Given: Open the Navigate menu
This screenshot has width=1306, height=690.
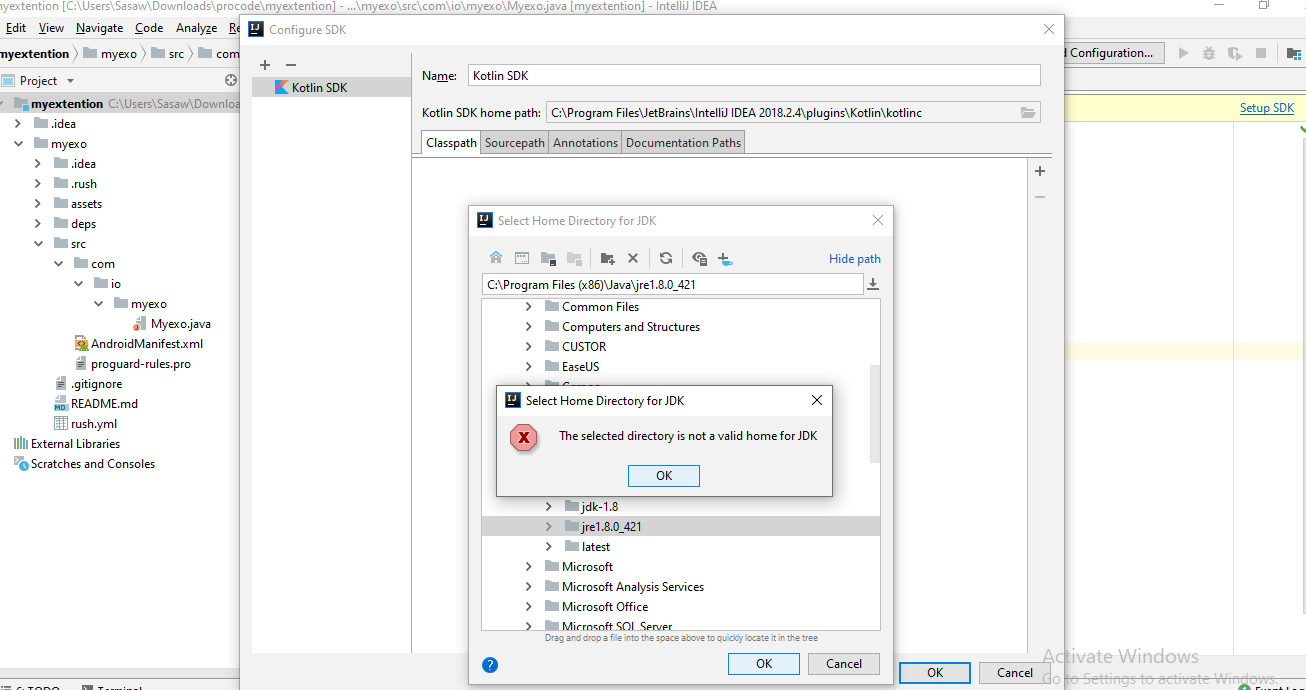Looking at the screenshot, I should coord(100,28).
